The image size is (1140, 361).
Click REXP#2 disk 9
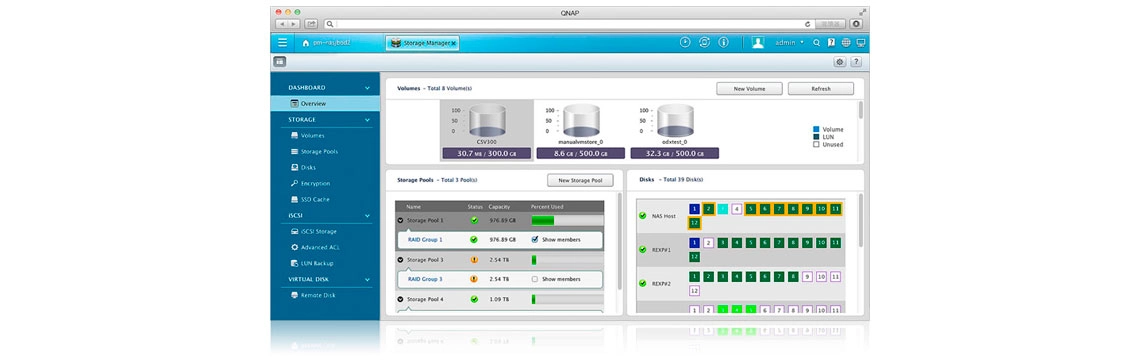[807, 277]
